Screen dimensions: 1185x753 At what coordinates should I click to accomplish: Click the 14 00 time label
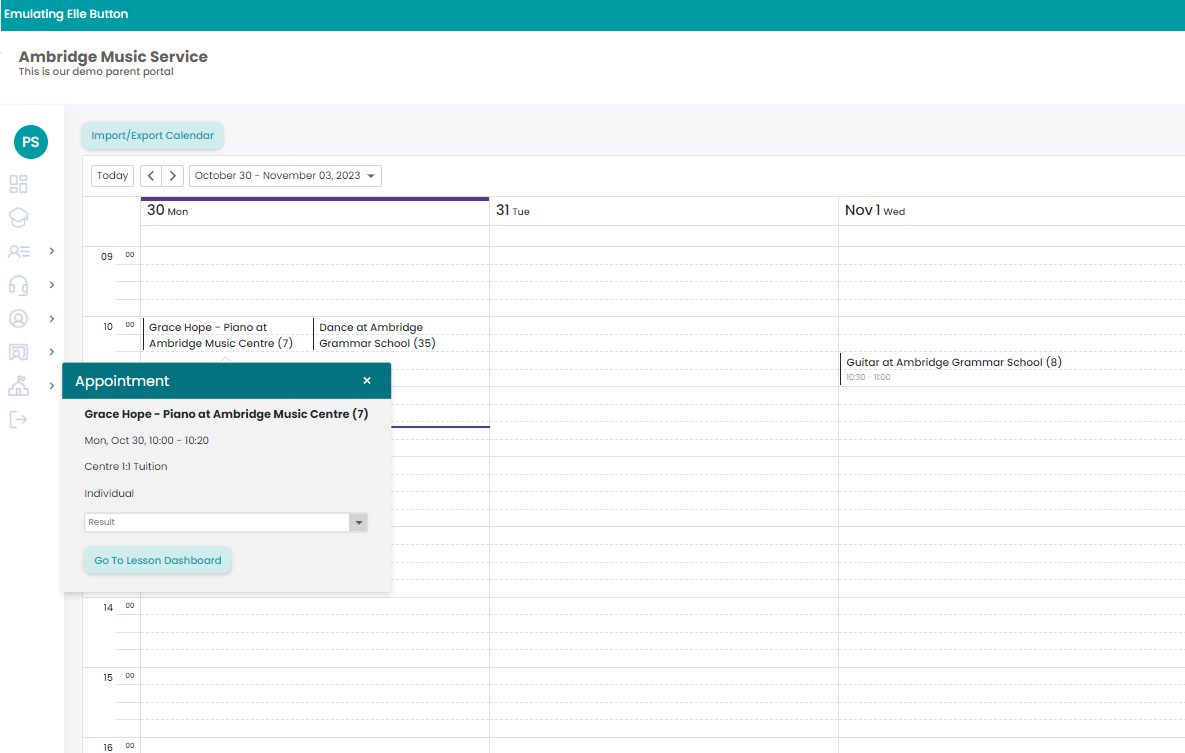pos(118,607)
